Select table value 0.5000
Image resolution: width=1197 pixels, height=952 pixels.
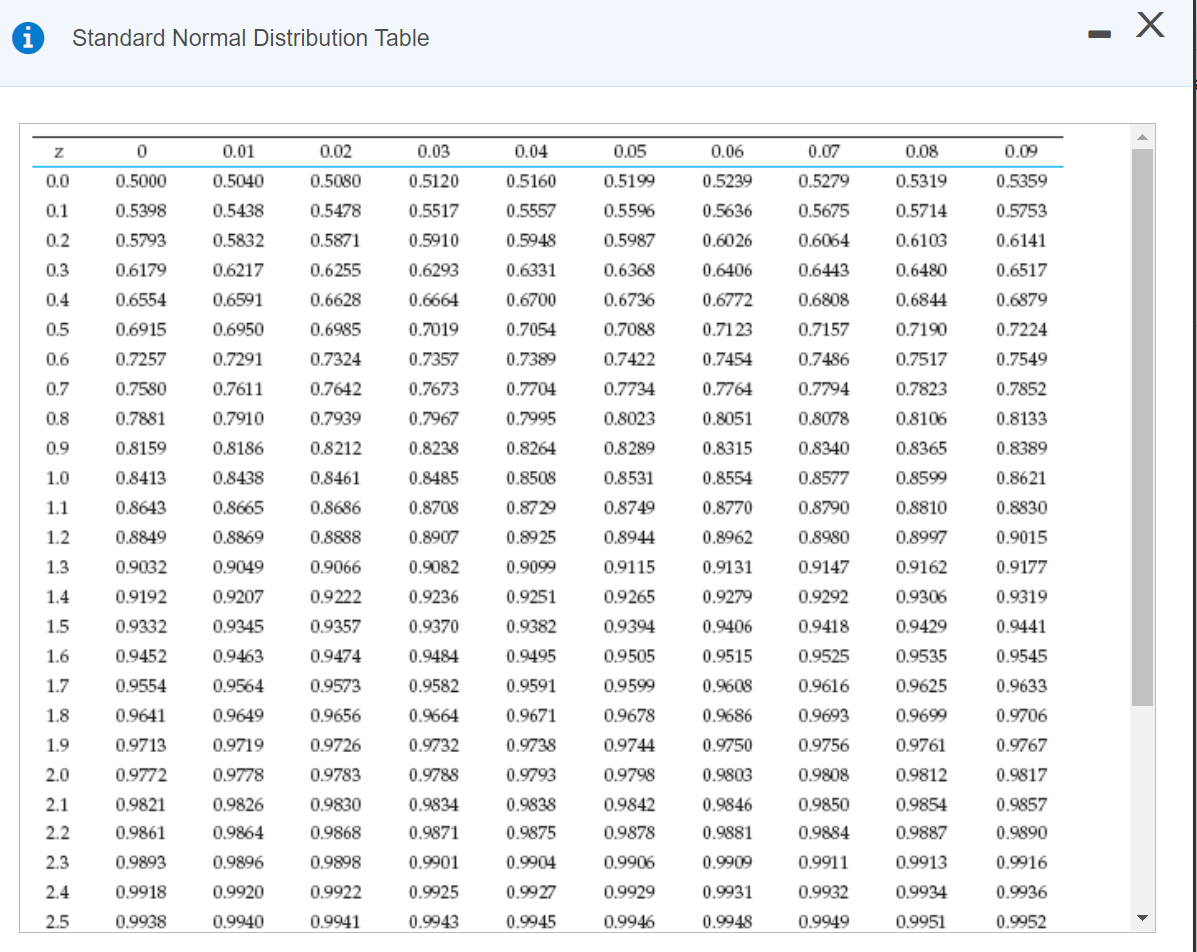point(141,179)
